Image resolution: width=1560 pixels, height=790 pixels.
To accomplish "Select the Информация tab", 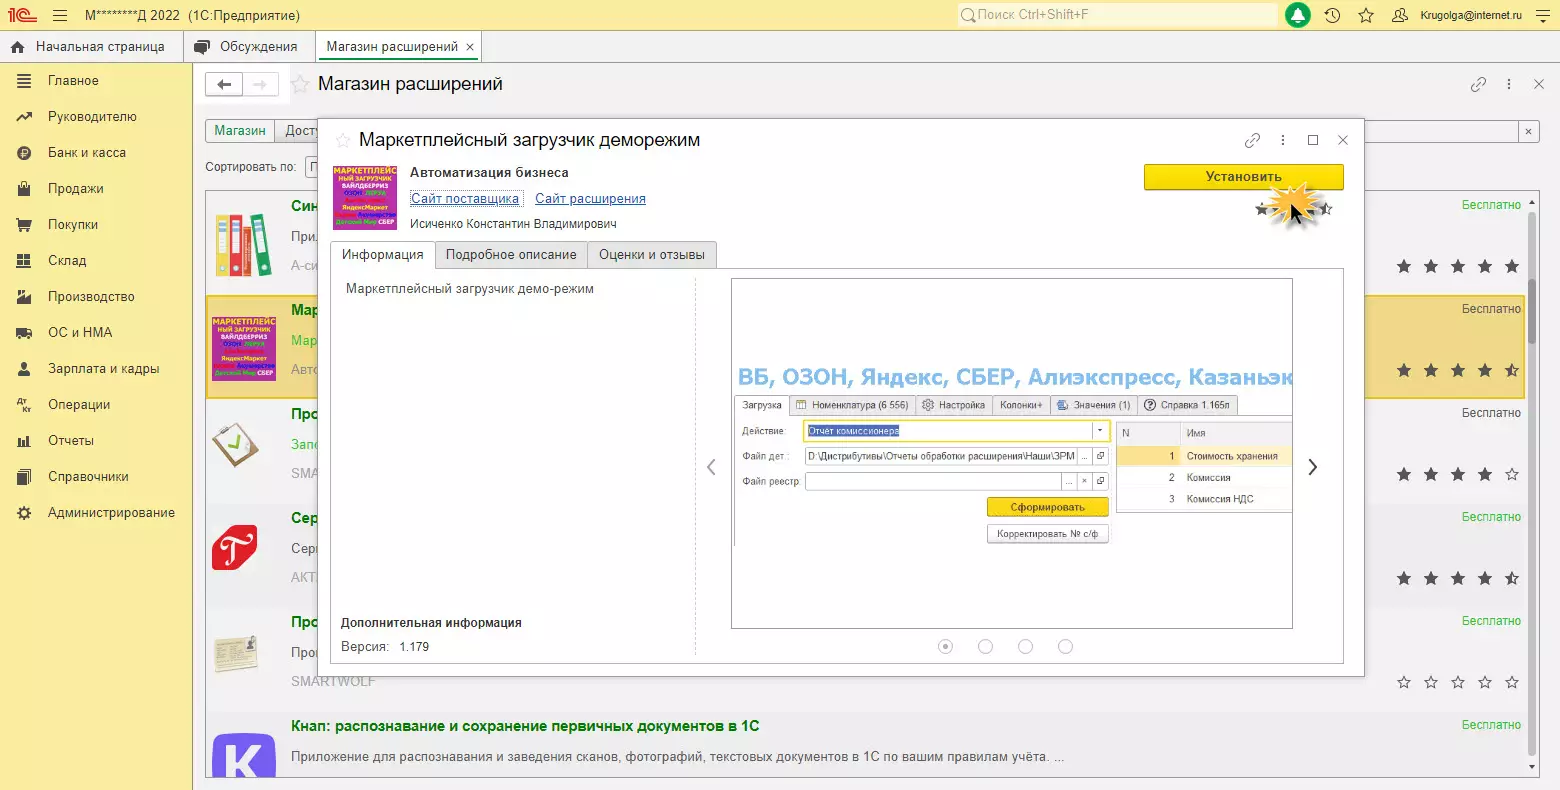I will 383,255.
